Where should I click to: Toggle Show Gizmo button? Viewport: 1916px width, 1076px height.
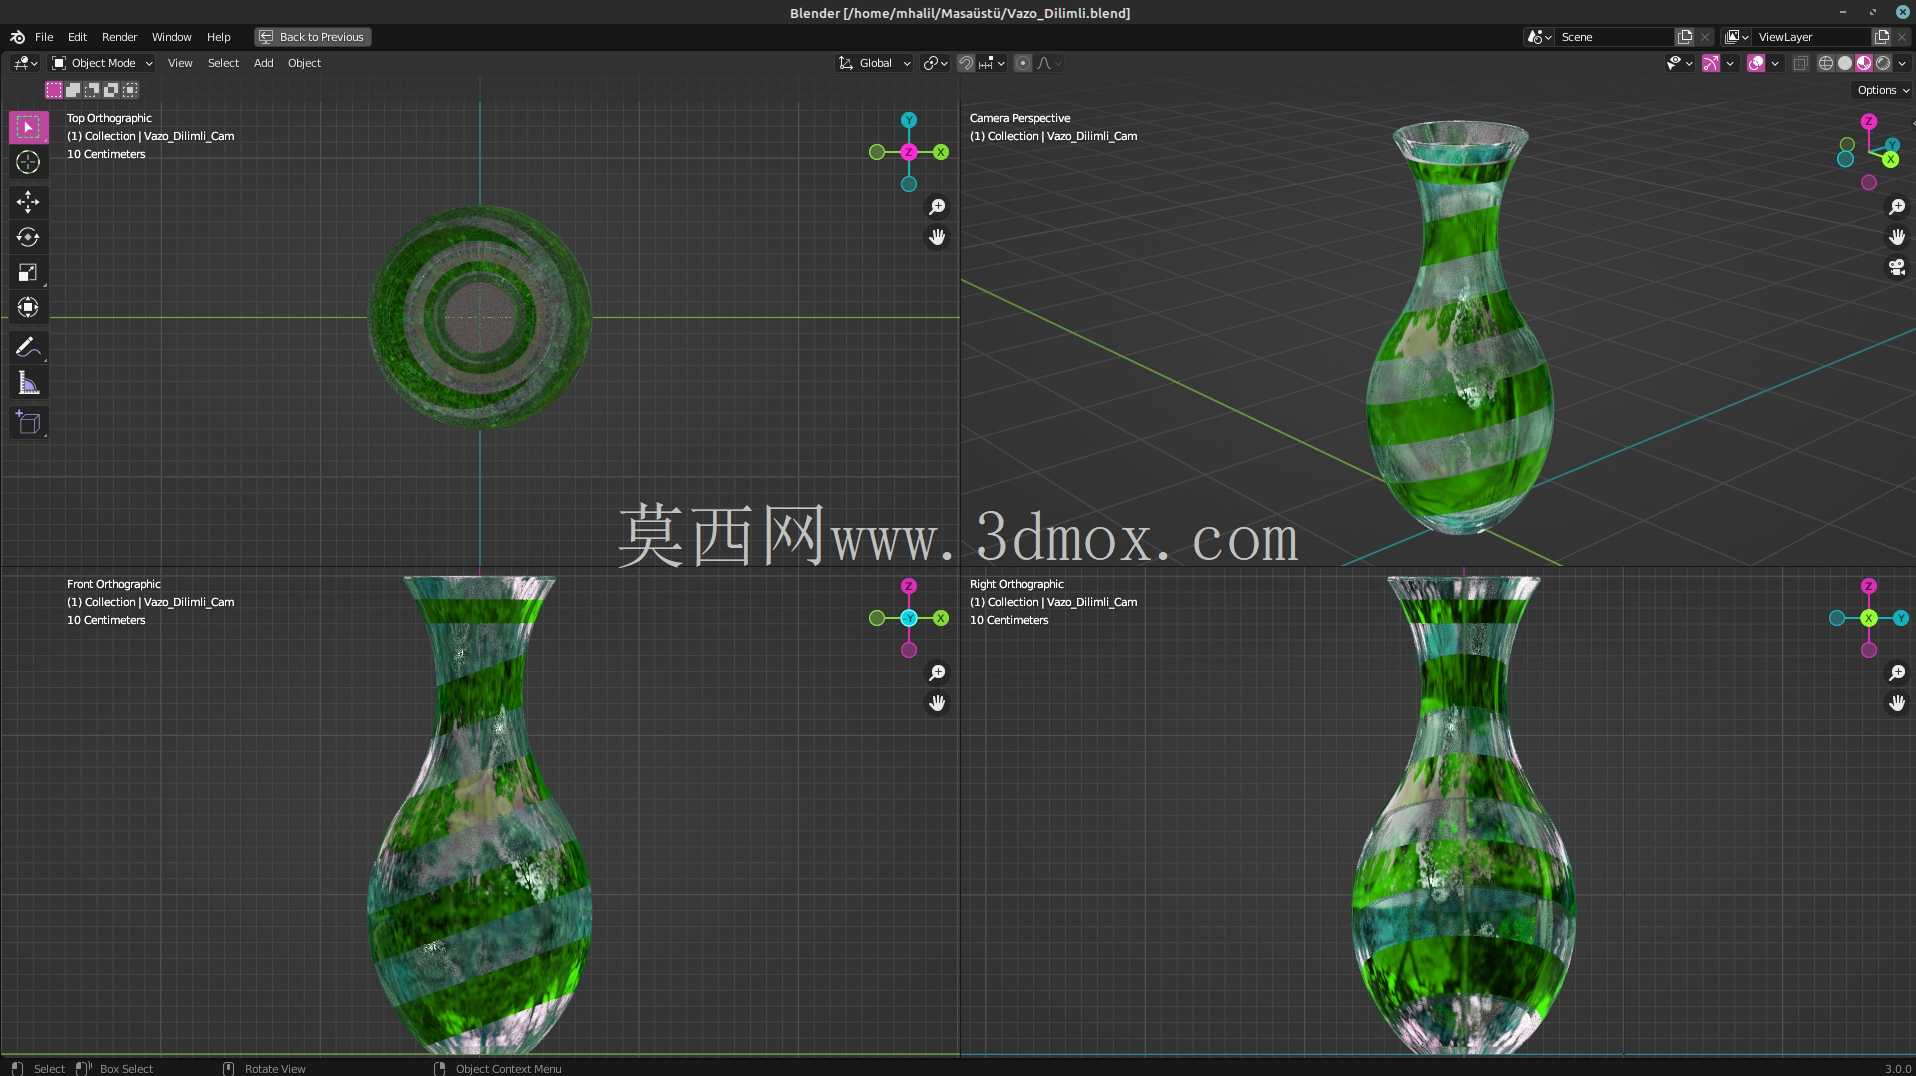[x=1711, y=63]
